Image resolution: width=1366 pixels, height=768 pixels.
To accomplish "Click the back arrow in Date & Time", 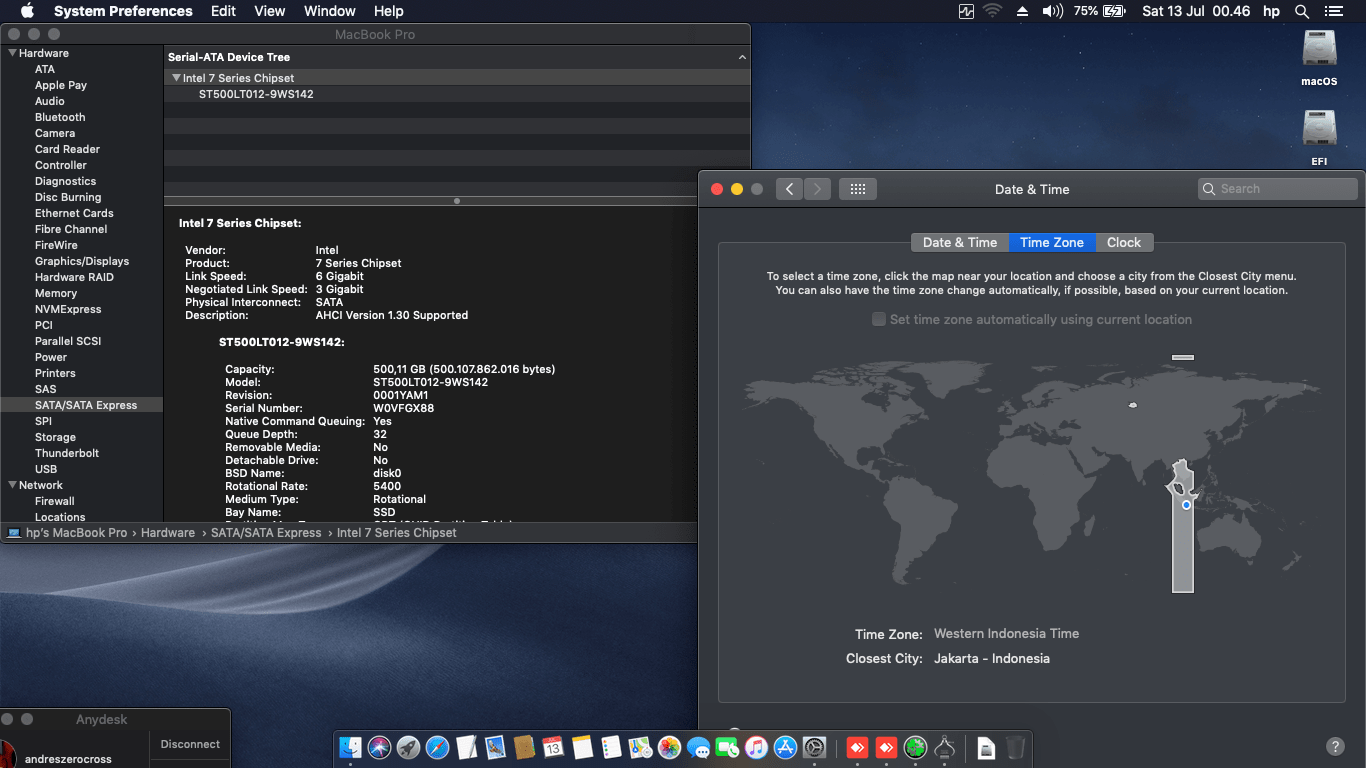I will (789, 189).
